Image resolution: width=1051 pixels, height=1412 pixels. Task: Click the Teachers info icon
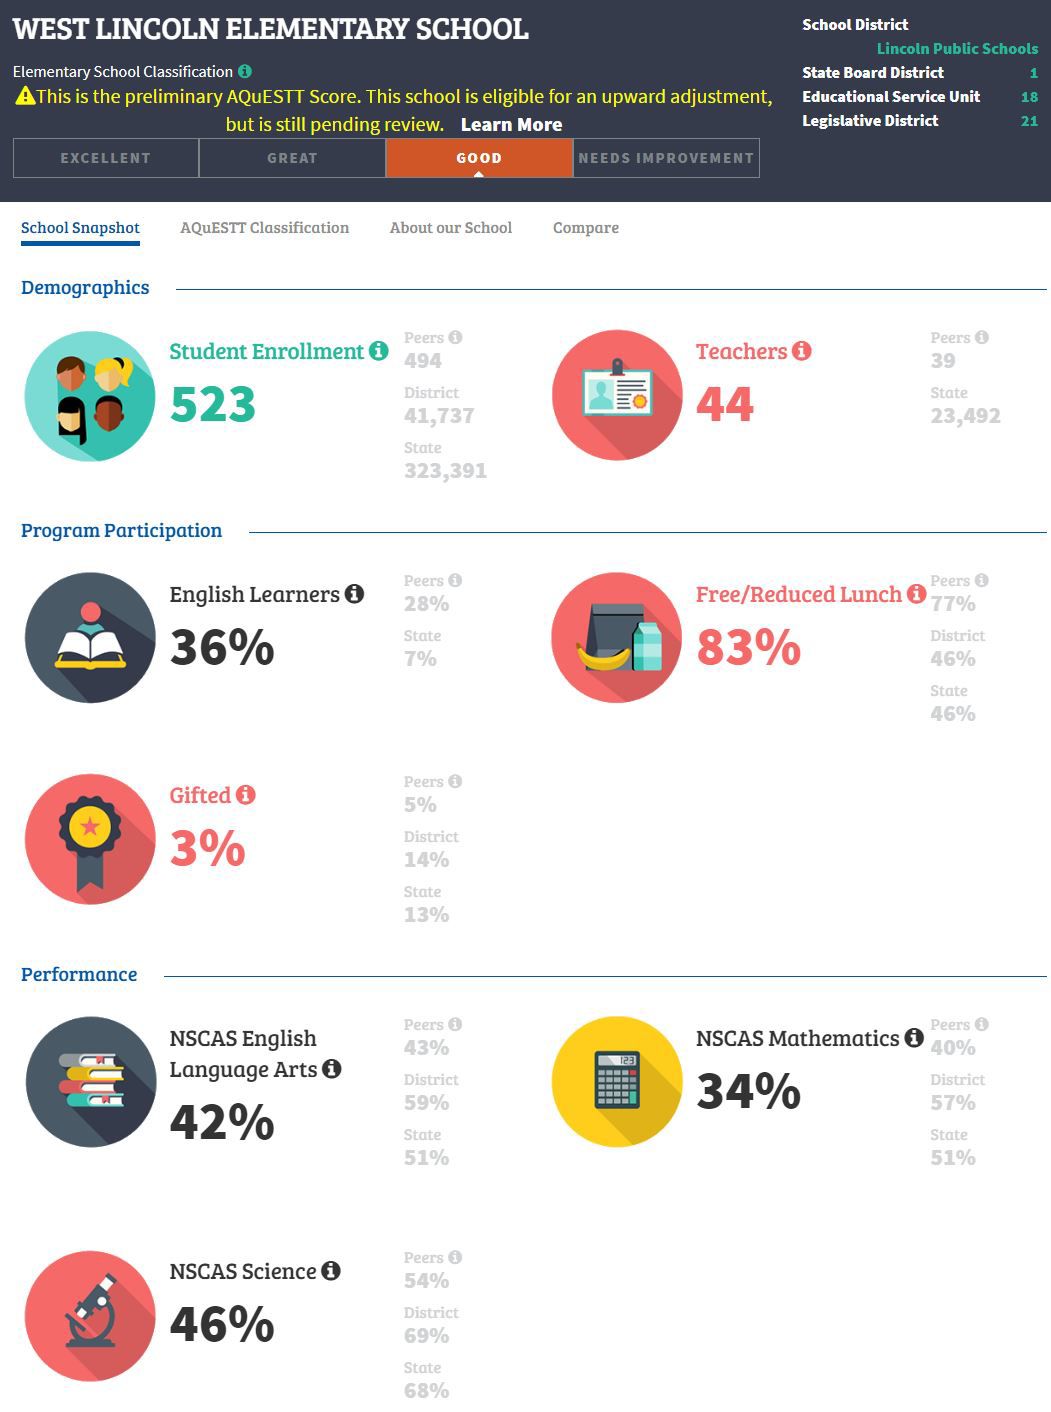pyautogui.click(x=802, y=351)
